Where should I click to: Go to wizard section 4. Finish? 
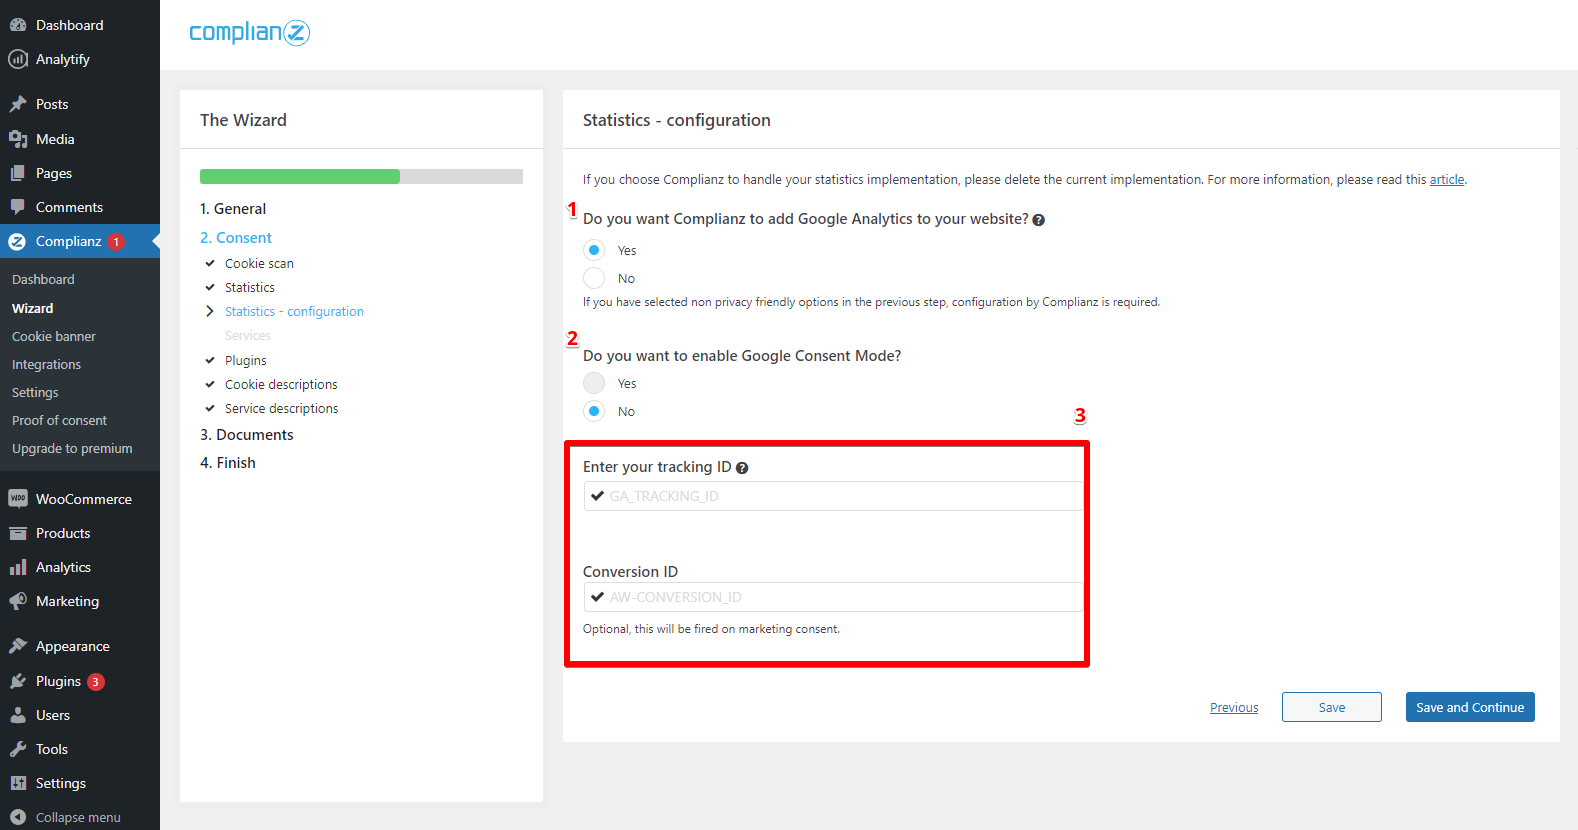tap(228, 463)
